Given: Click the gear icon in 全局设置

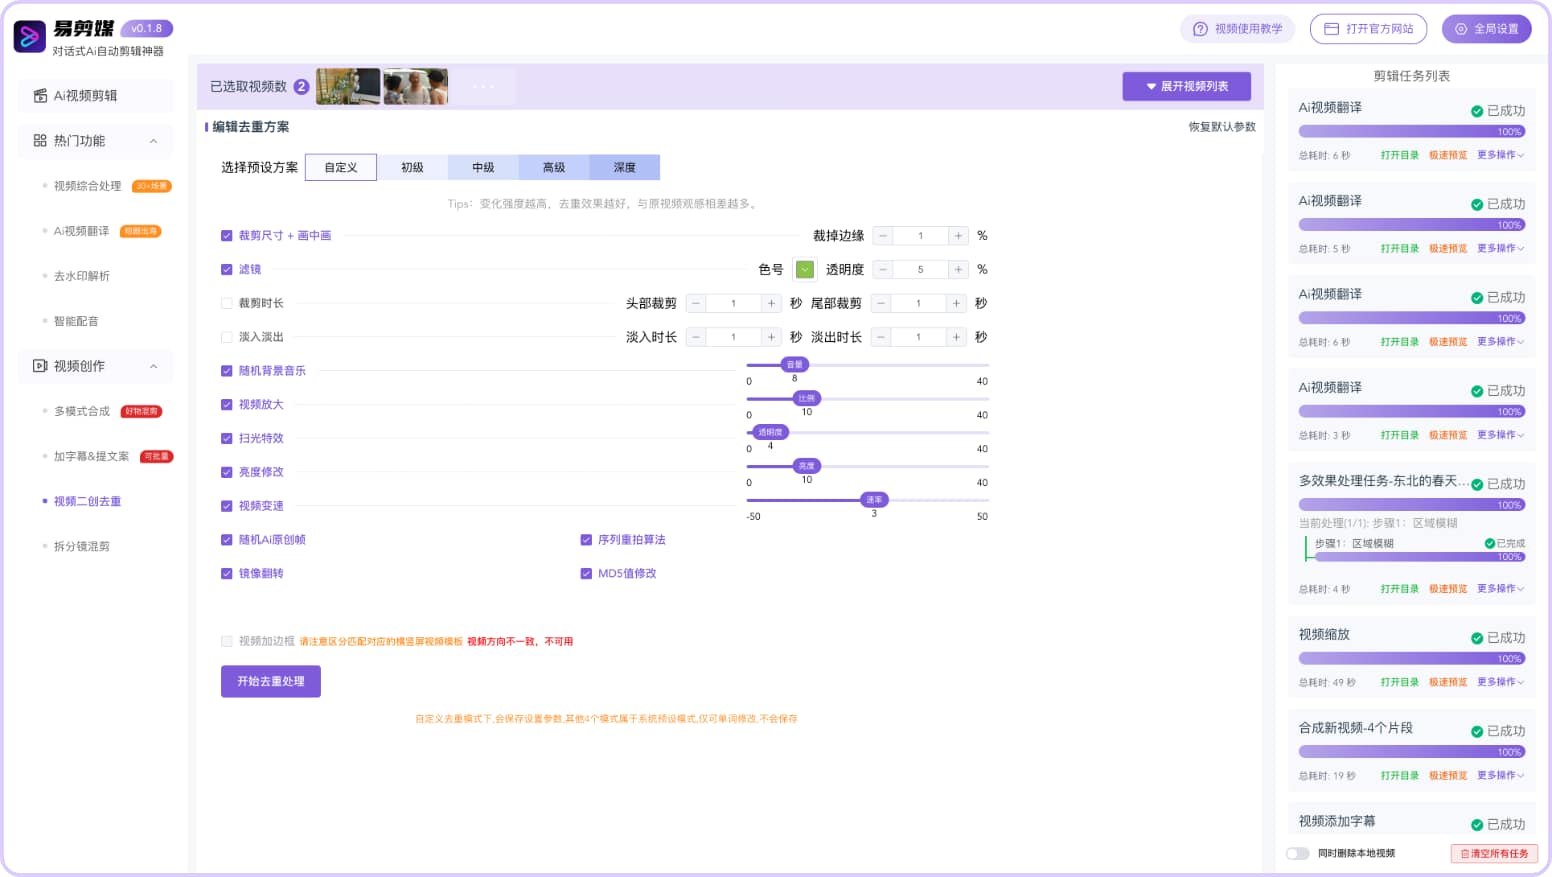Looking at the screenshot, I should [1461, 29].
